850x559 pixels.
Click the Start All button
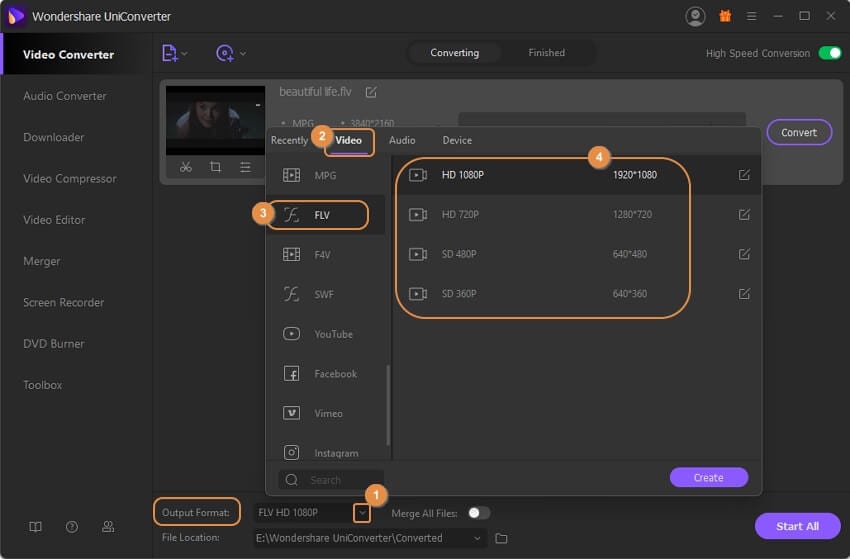797,526
